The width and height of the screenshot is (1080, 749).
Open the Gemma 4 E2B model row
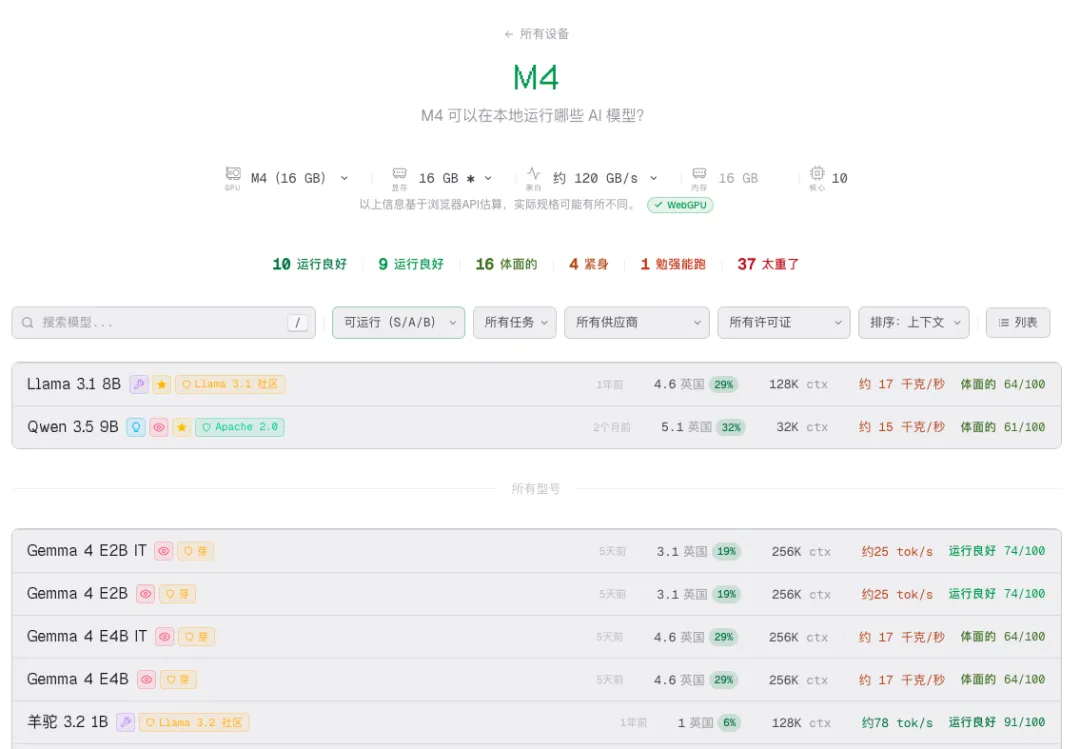[536, 594]
